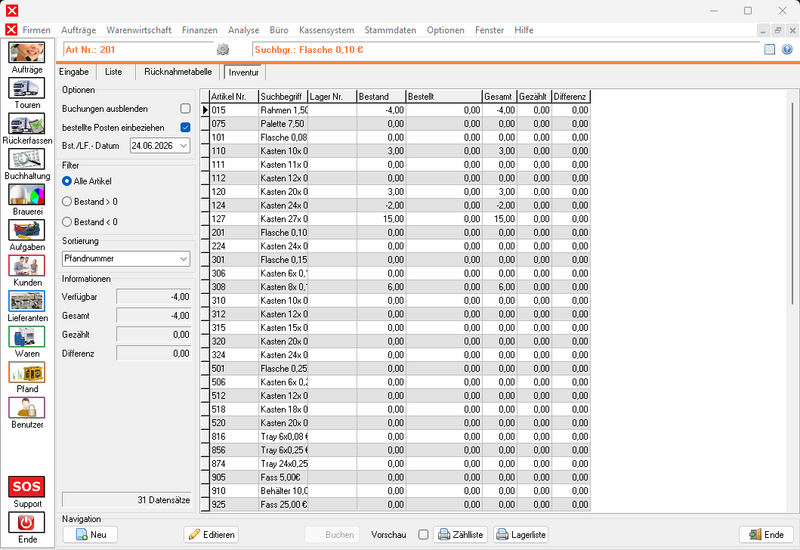This screenshot has height=550, width=800.
Task: Click the Editieren button
Action: [211, 535]
